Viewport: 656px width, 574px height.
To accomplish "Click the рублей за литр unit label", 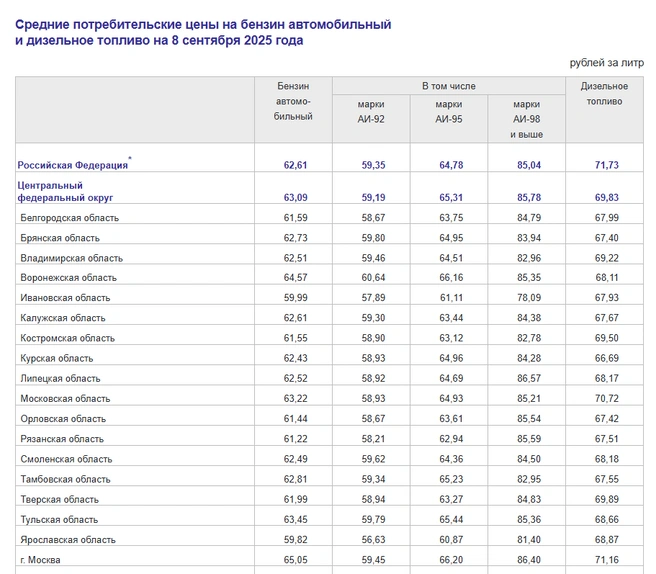I will [607, 63].
